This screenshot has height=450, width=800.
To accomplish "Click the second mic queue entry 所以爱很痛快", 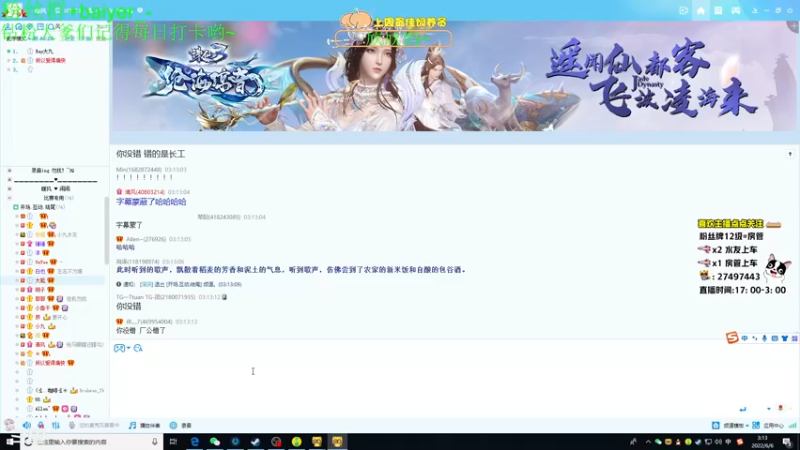I will tap(51, 61).
